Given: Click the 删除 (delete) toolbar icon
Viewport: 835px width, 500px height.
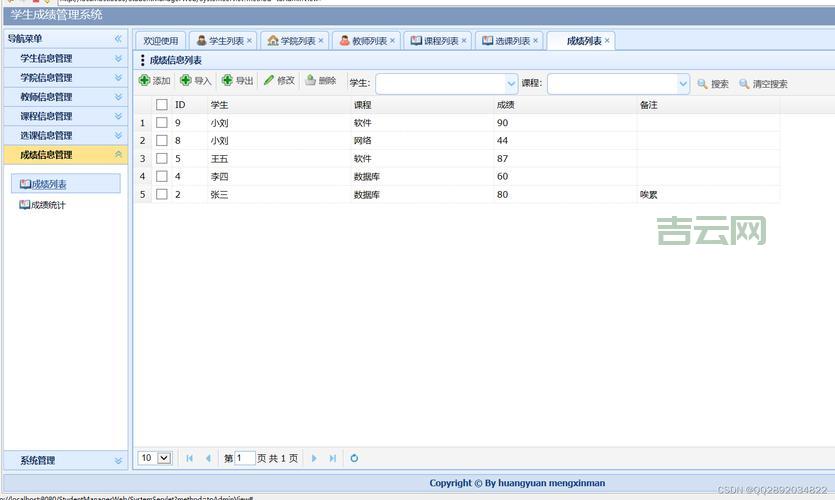Looking at the screenshot, I should pyautogui.click(x=310, y=82).
